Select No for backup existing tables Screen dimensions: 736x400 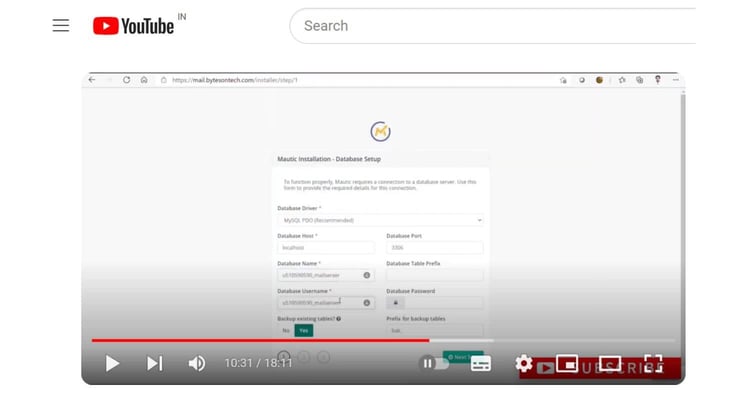click(286, 331)
